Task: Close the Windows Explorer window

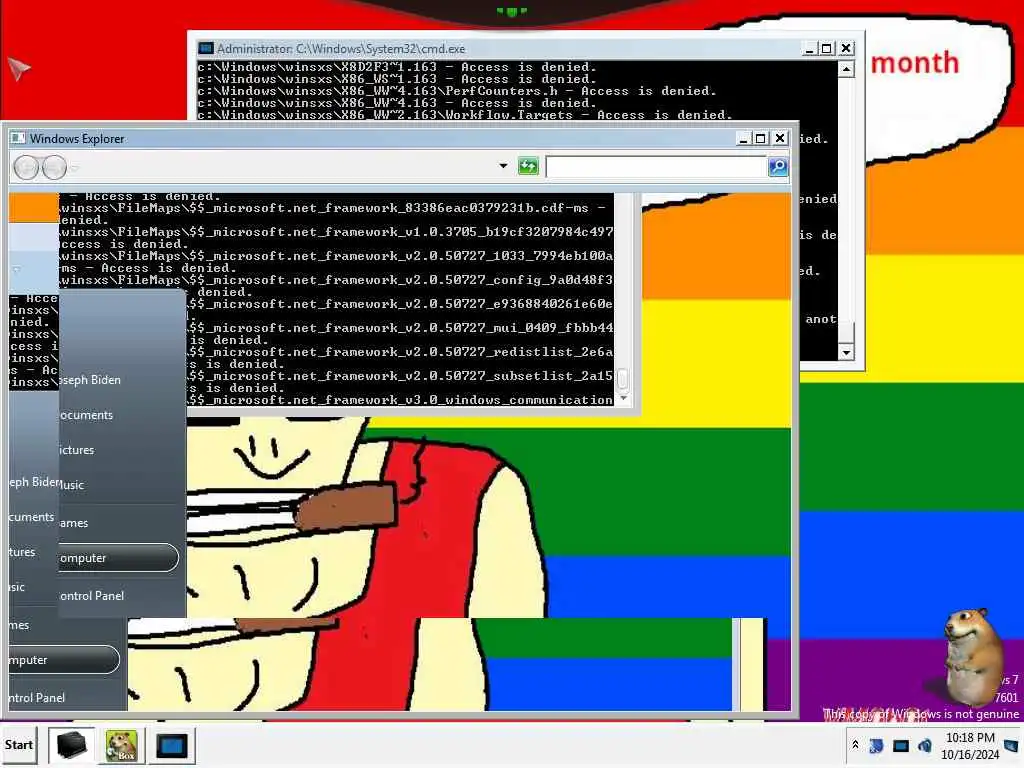Action: [x=780, y=138]
